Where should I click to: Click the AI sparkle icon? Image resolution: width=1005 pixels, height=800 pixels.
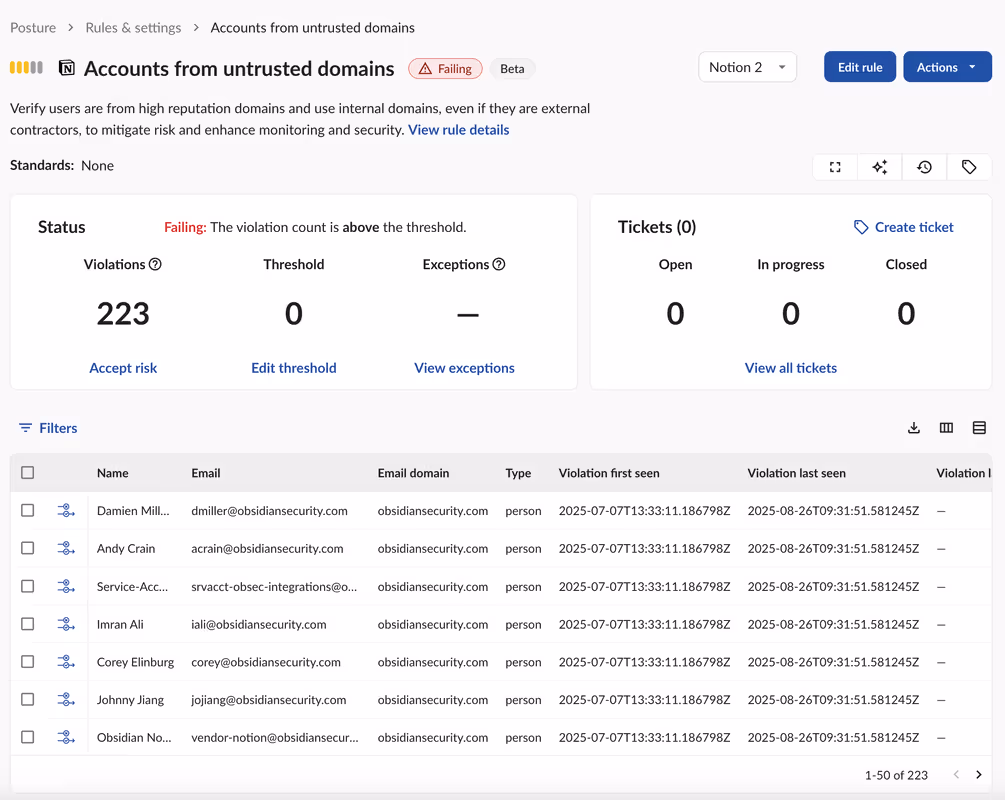pyautogui.click(x=879, y=167)
